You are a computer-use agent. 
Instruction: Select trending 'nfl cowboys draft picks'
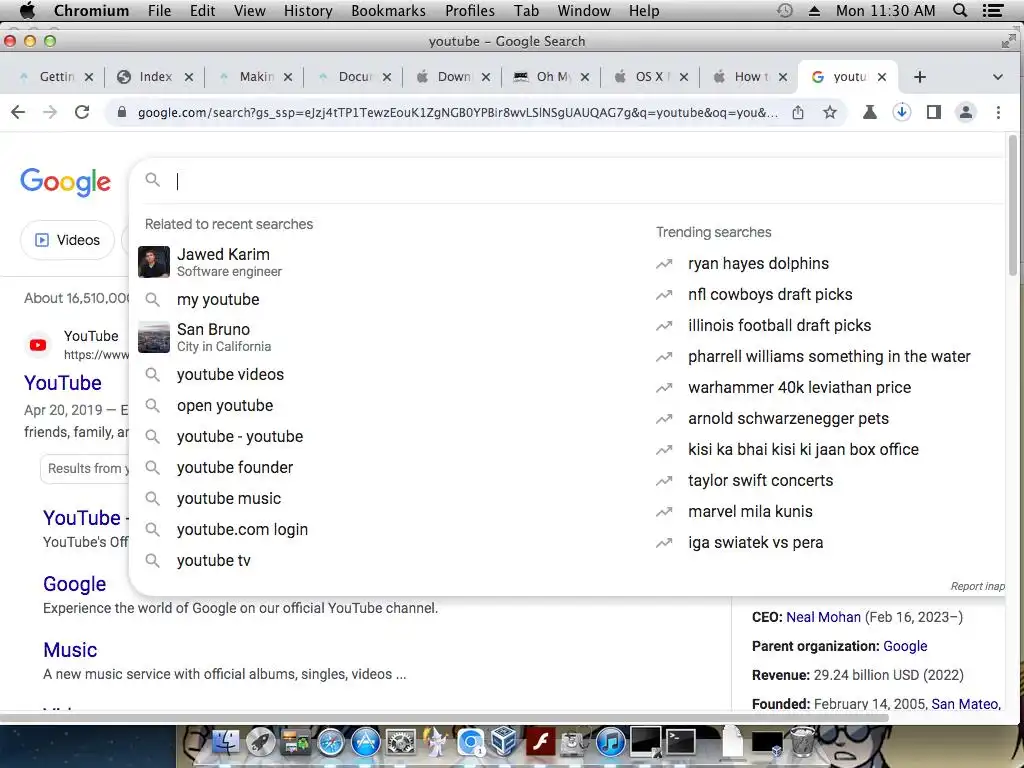point(770,295)
